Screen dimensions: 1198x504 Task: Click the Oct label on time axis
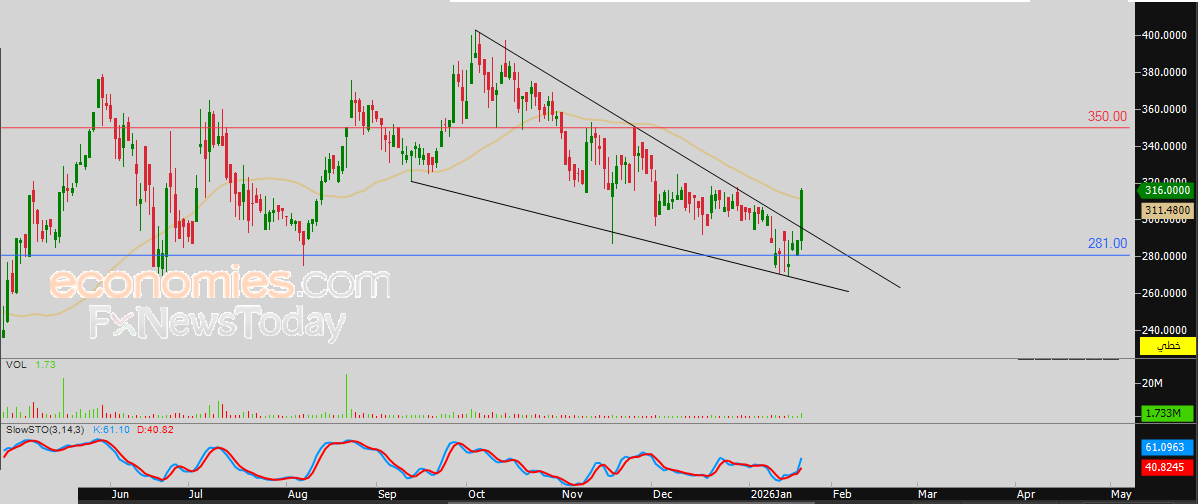pos(478,495)
